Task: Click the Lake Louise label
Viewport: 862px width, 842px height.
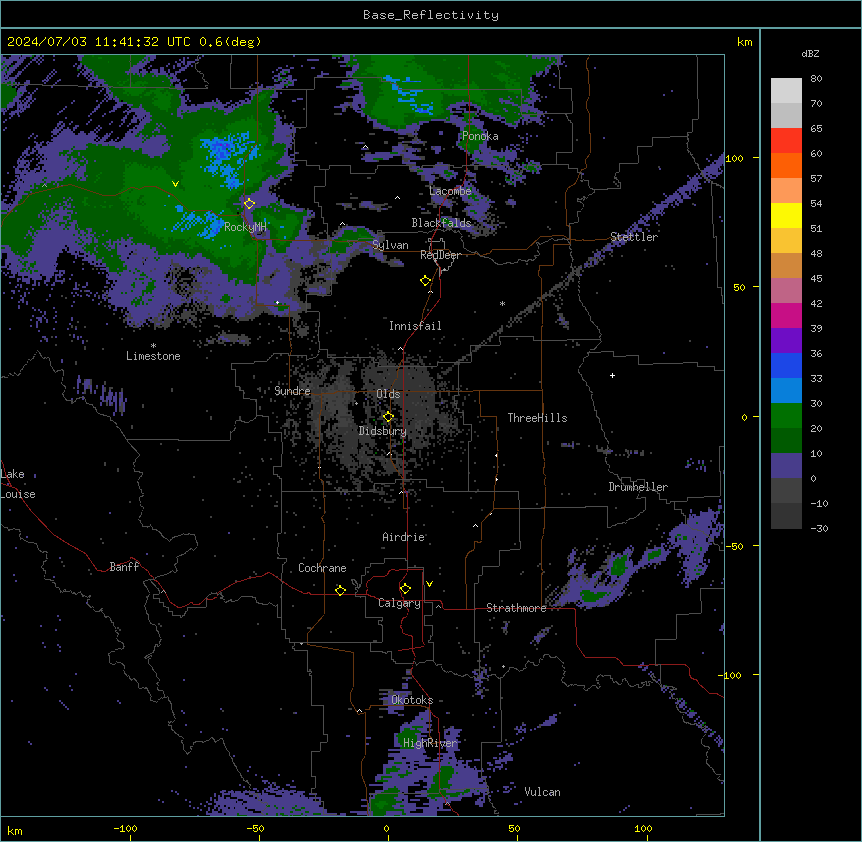Action: [x=18, y=484]
